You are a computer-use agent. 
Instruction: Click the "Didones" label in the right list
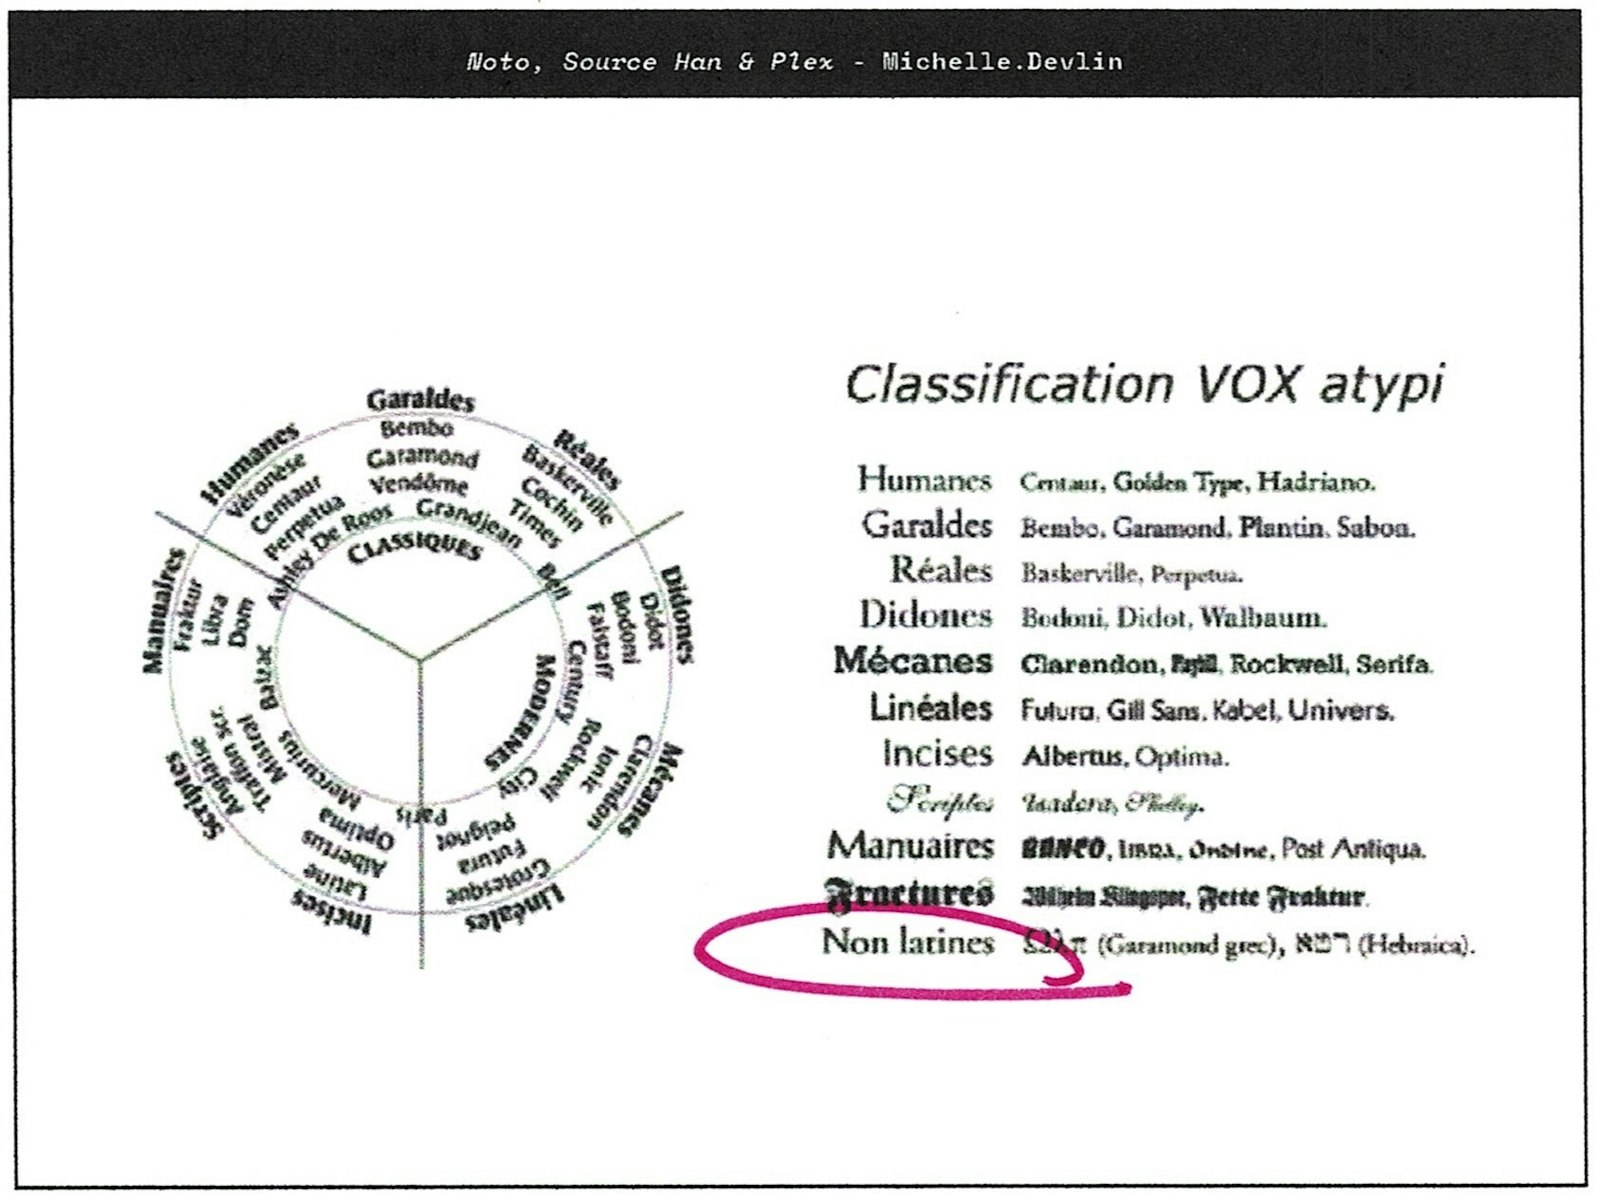click(925, 615)
